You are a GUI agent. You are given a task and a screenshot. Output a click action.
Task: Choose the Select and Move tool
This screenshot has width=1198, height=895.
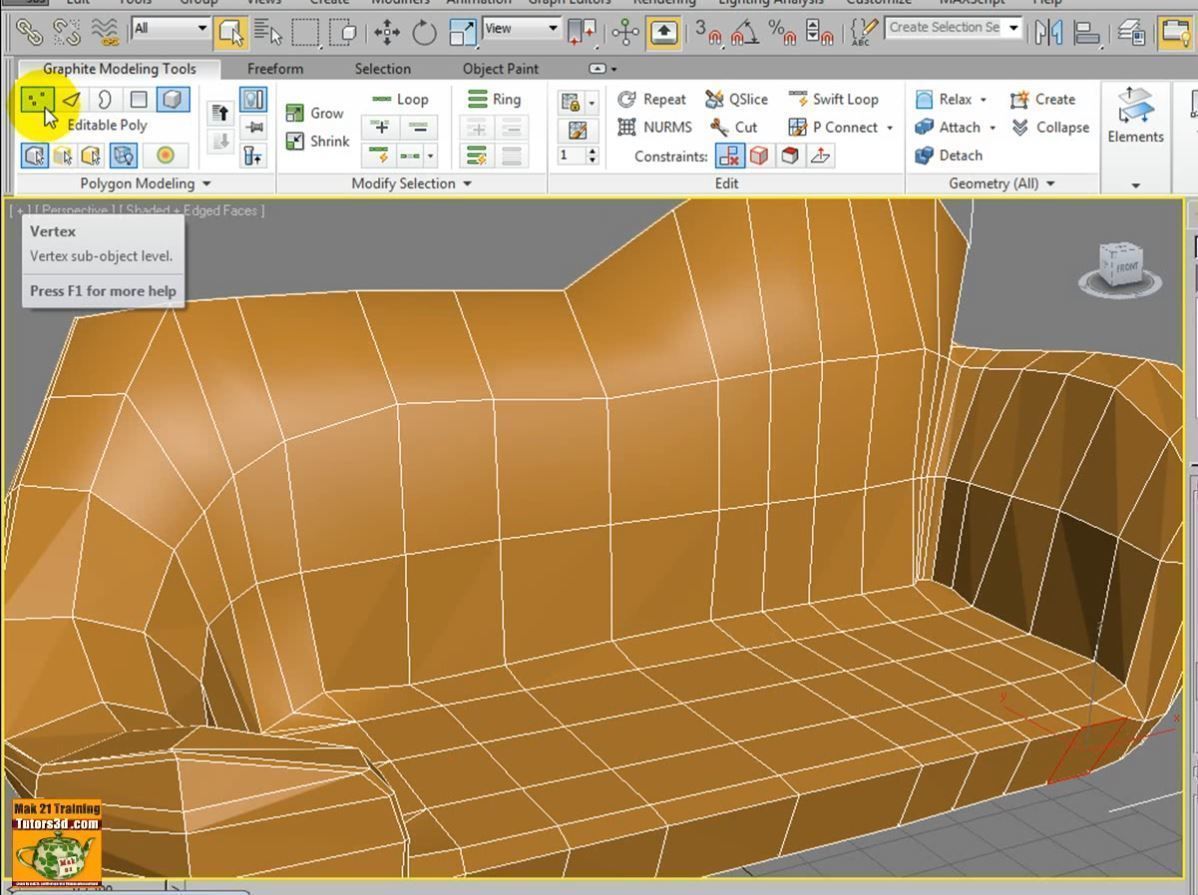(x=387, y=32)
